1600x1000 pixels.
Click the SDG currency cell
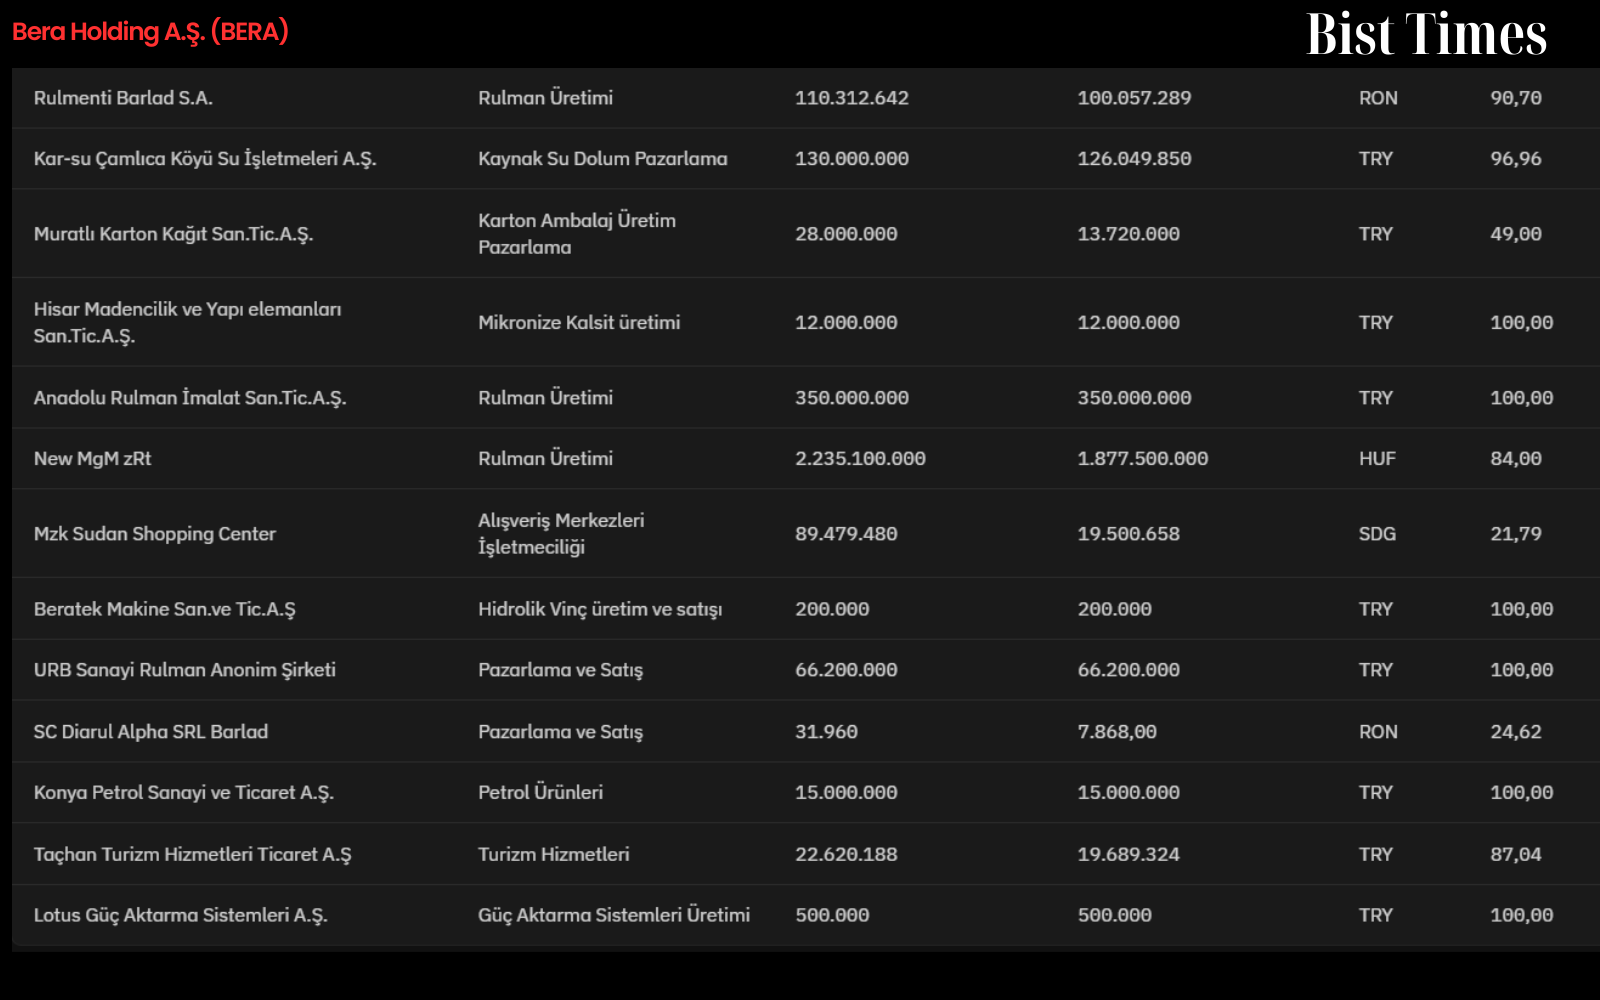tap(1377, 534)
